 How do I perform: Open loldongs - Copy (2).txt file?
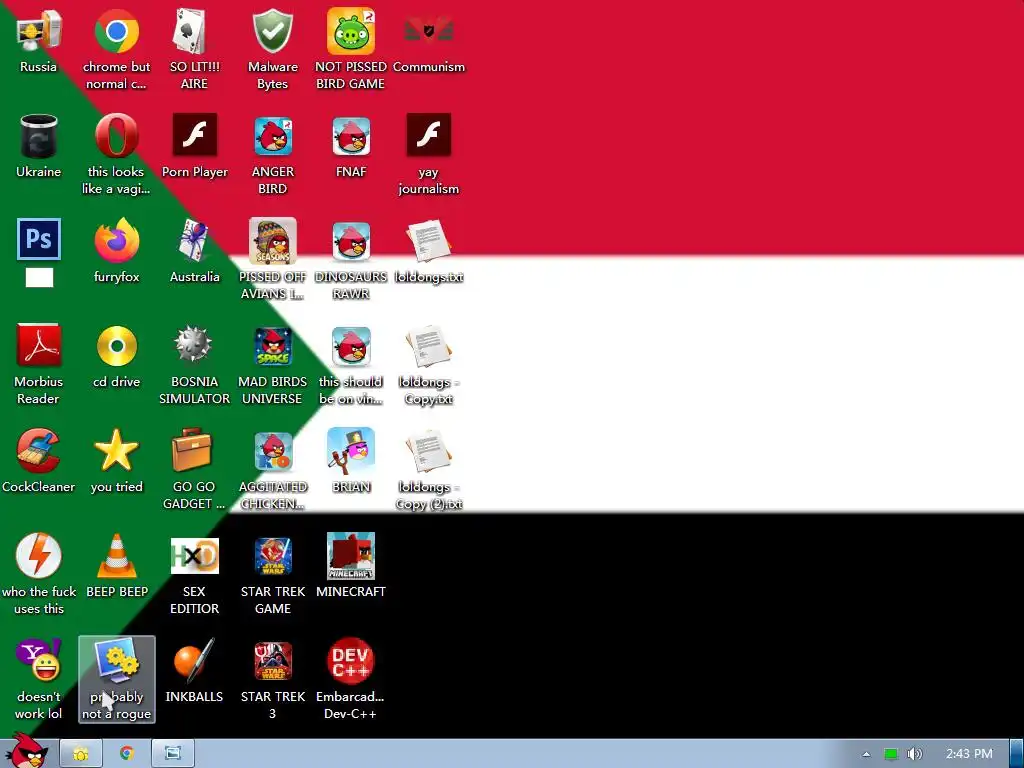428,451
